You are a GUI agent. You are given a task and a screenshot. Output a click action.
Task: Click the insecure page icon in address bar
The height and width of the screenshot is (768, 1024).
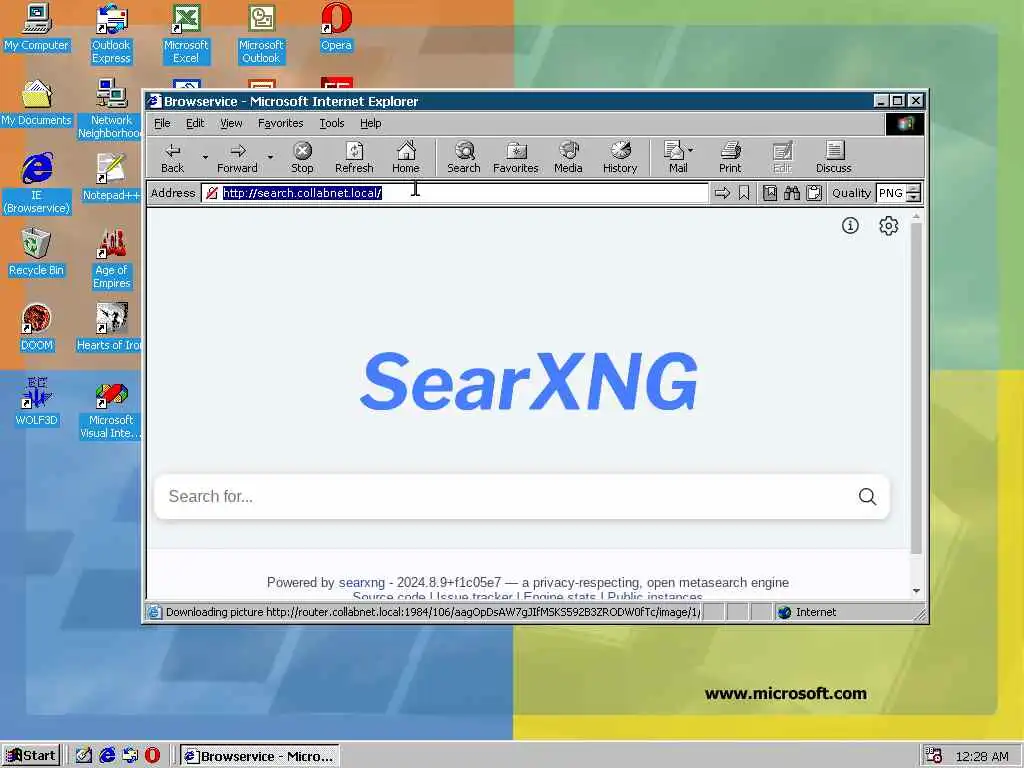click(x=212, y=193)
